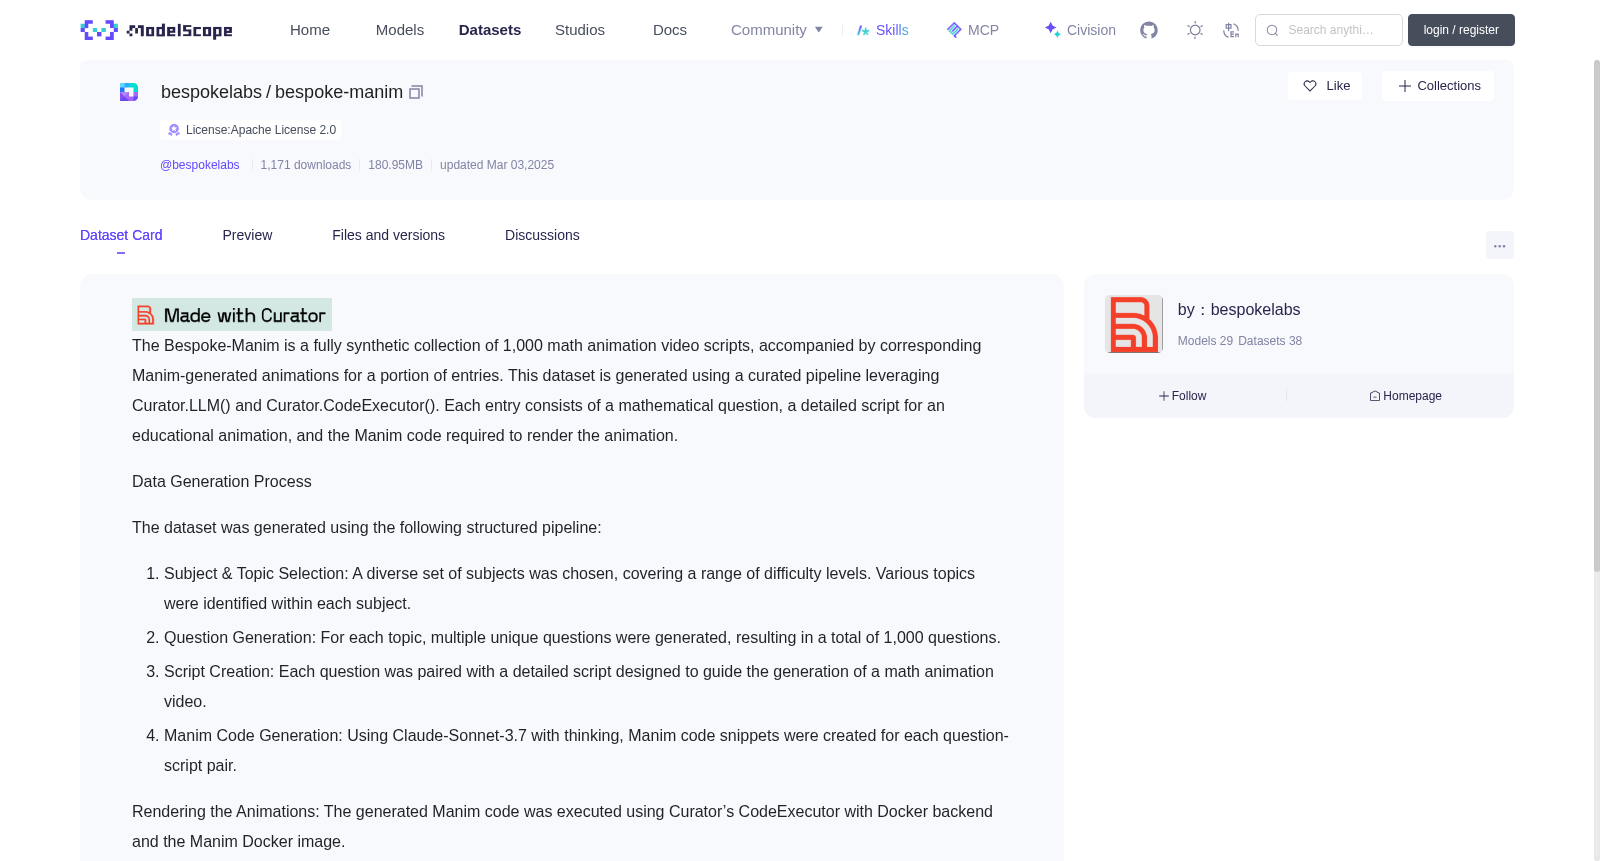Open the @bespokelabs profile link
The image size is (1600, 861).
pos(200,165)
